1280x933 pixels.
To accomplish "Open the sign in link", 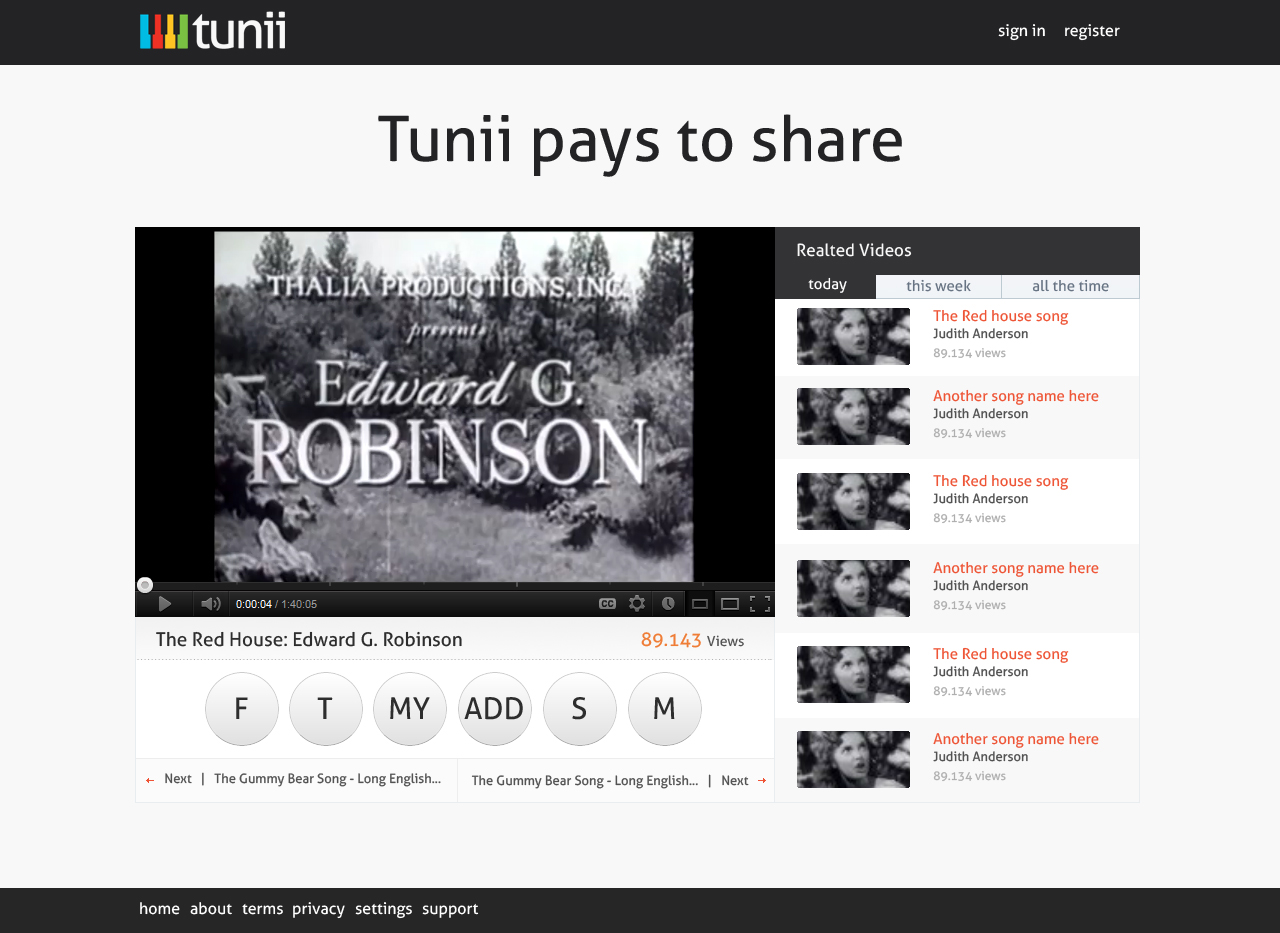I will click(1022, 31).
